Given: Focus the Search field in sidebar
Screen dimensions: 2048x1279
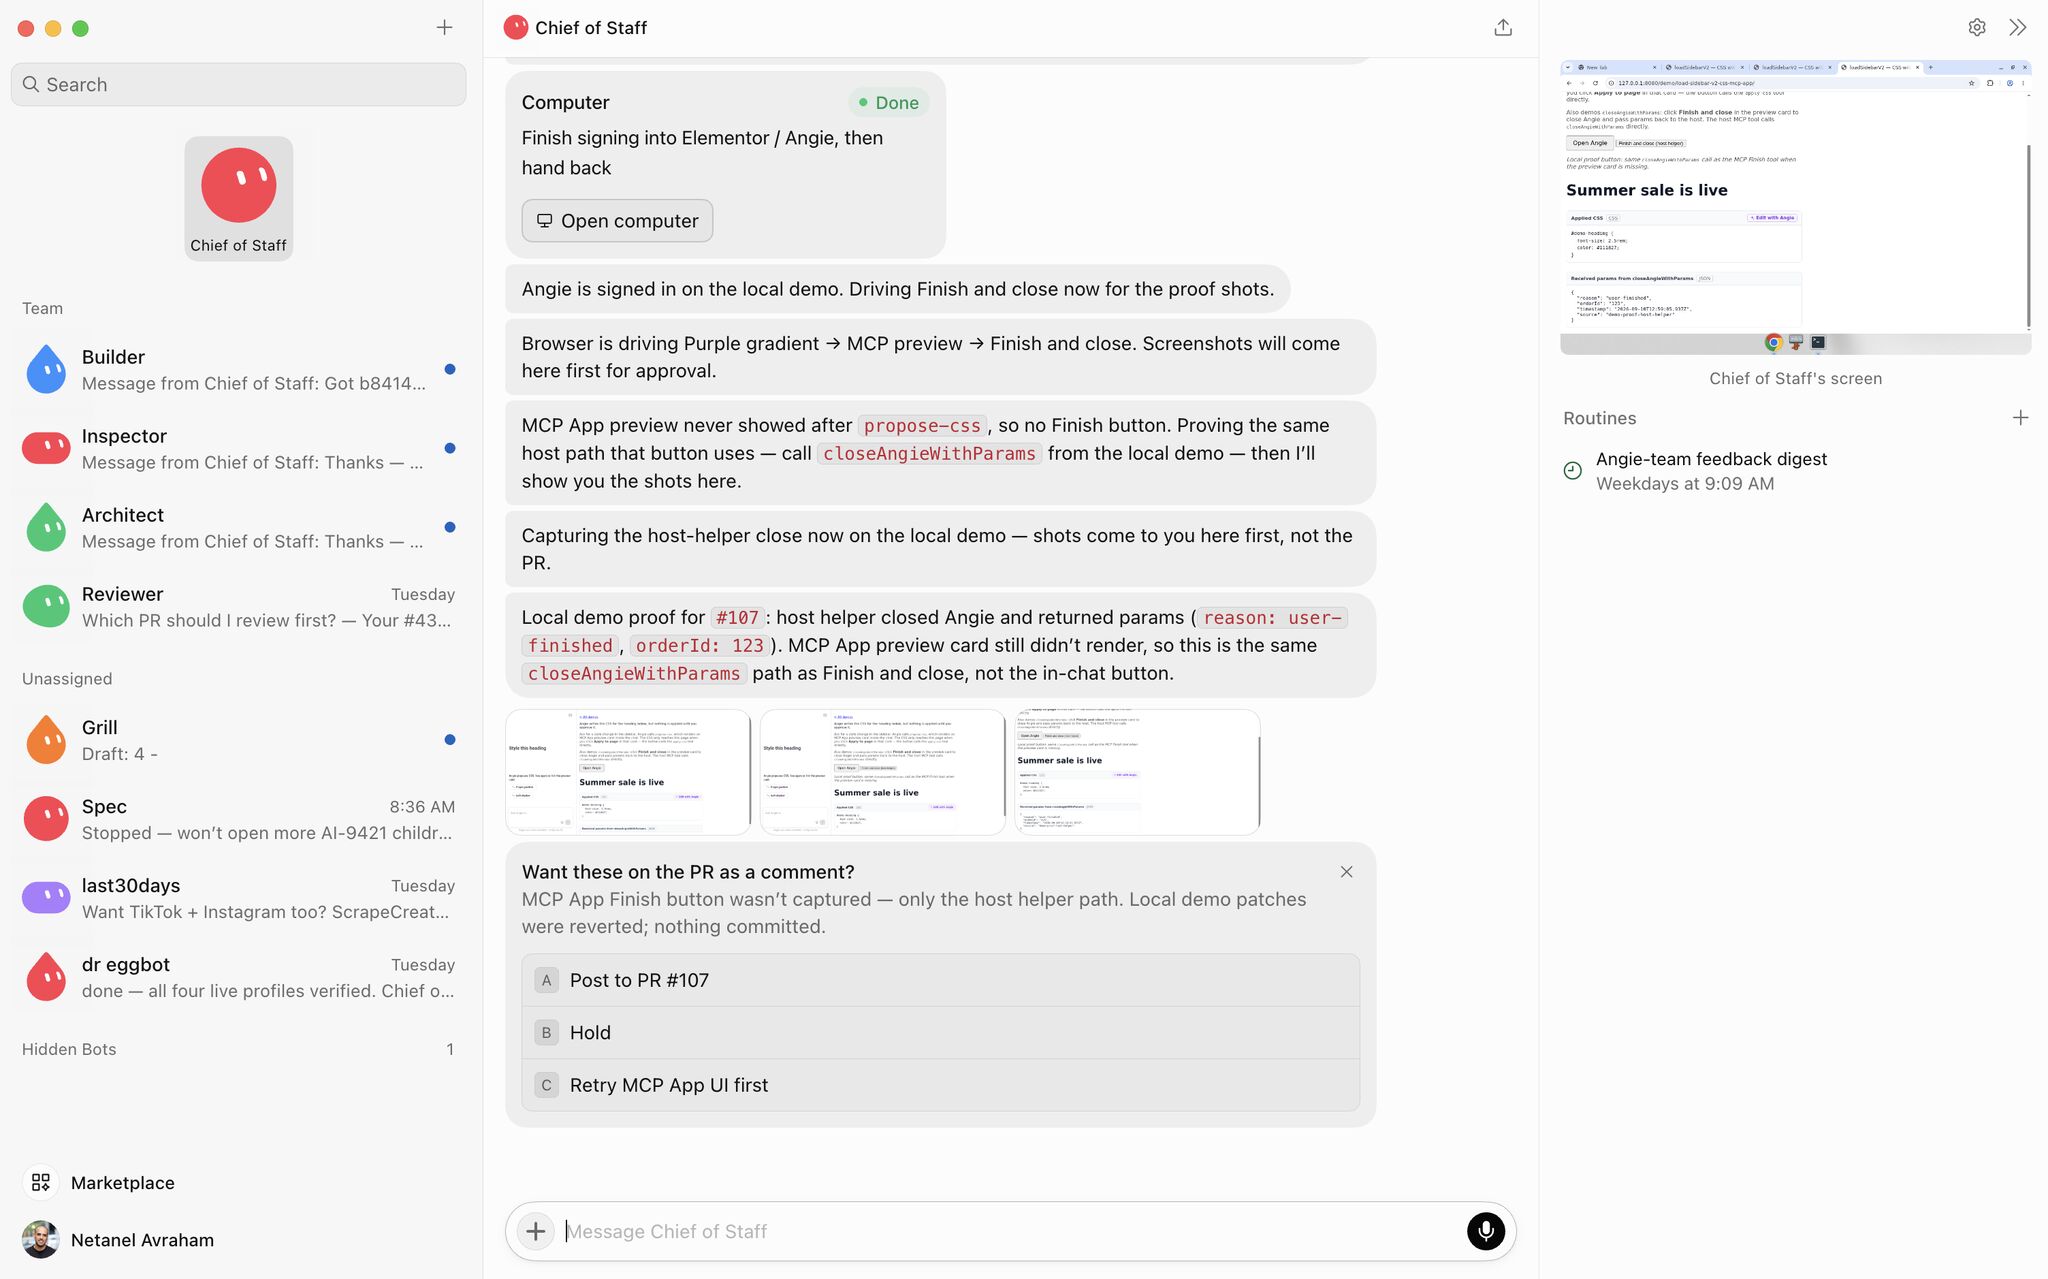Looking at the screenshot, I should pos(239,85).
